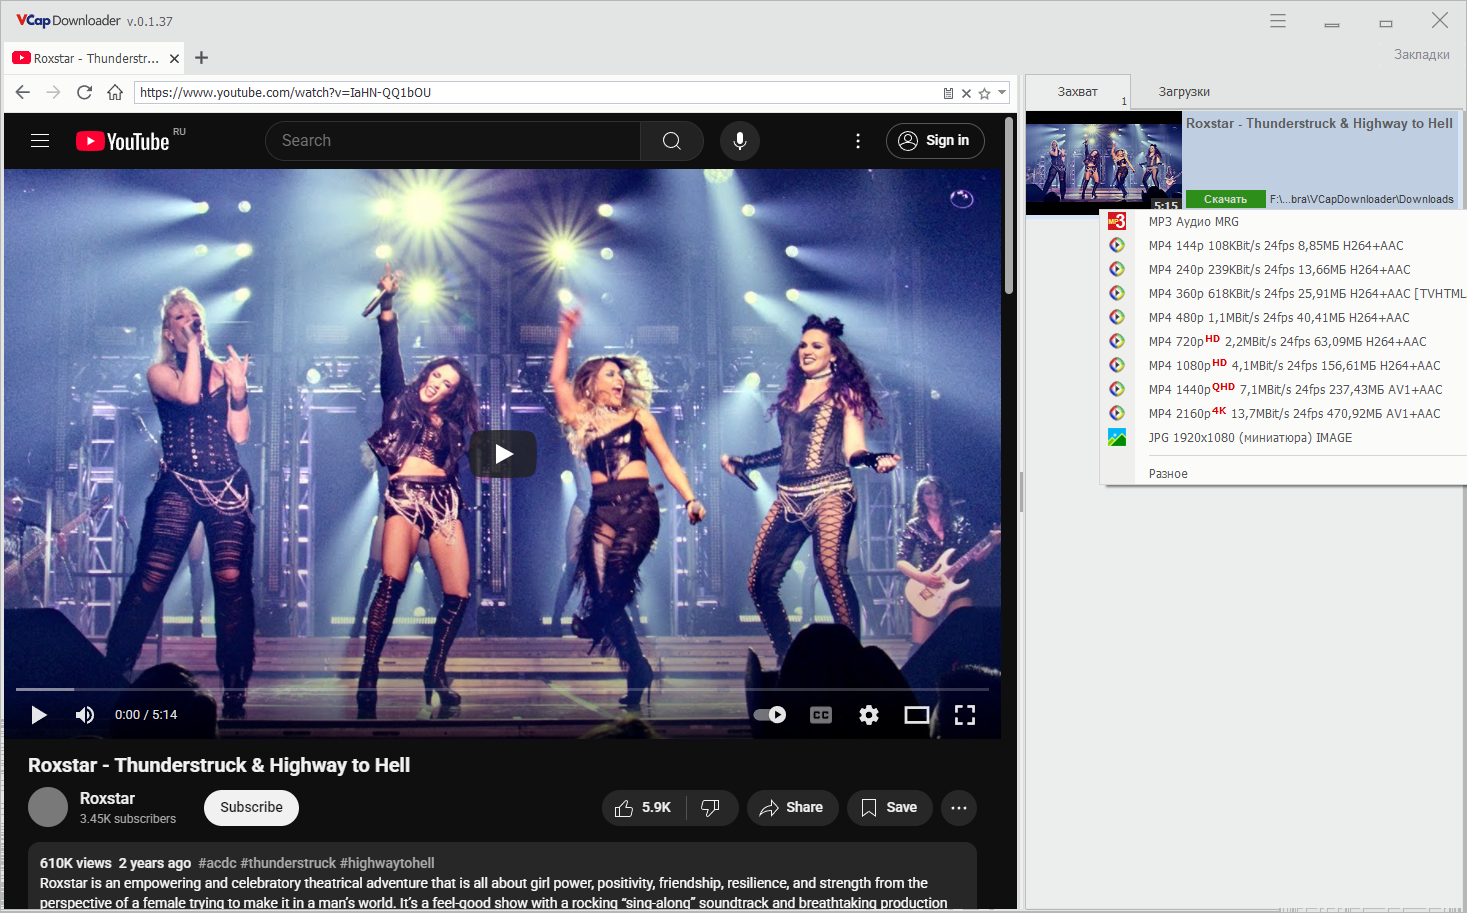
Task: Click the browser reload icon
Action: click(x=84, y=92)
